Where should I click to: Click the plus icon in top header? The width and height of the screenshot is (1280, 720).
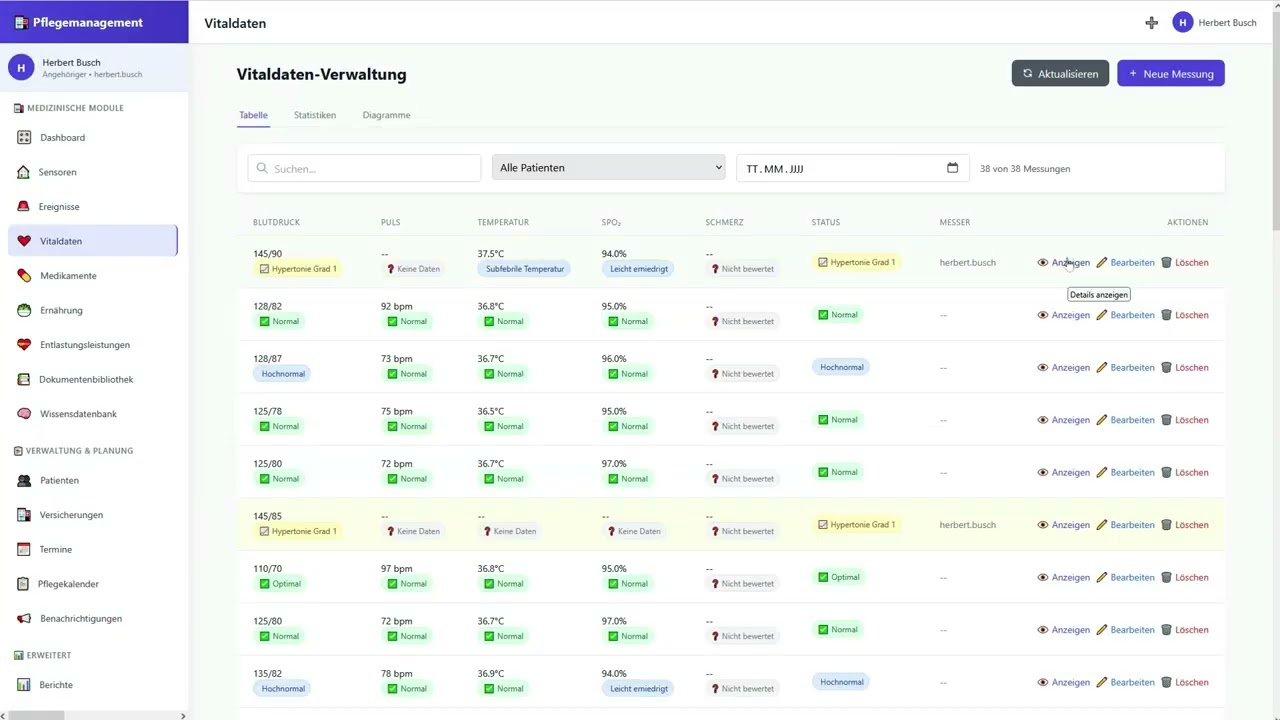[x=1151, y=23]
